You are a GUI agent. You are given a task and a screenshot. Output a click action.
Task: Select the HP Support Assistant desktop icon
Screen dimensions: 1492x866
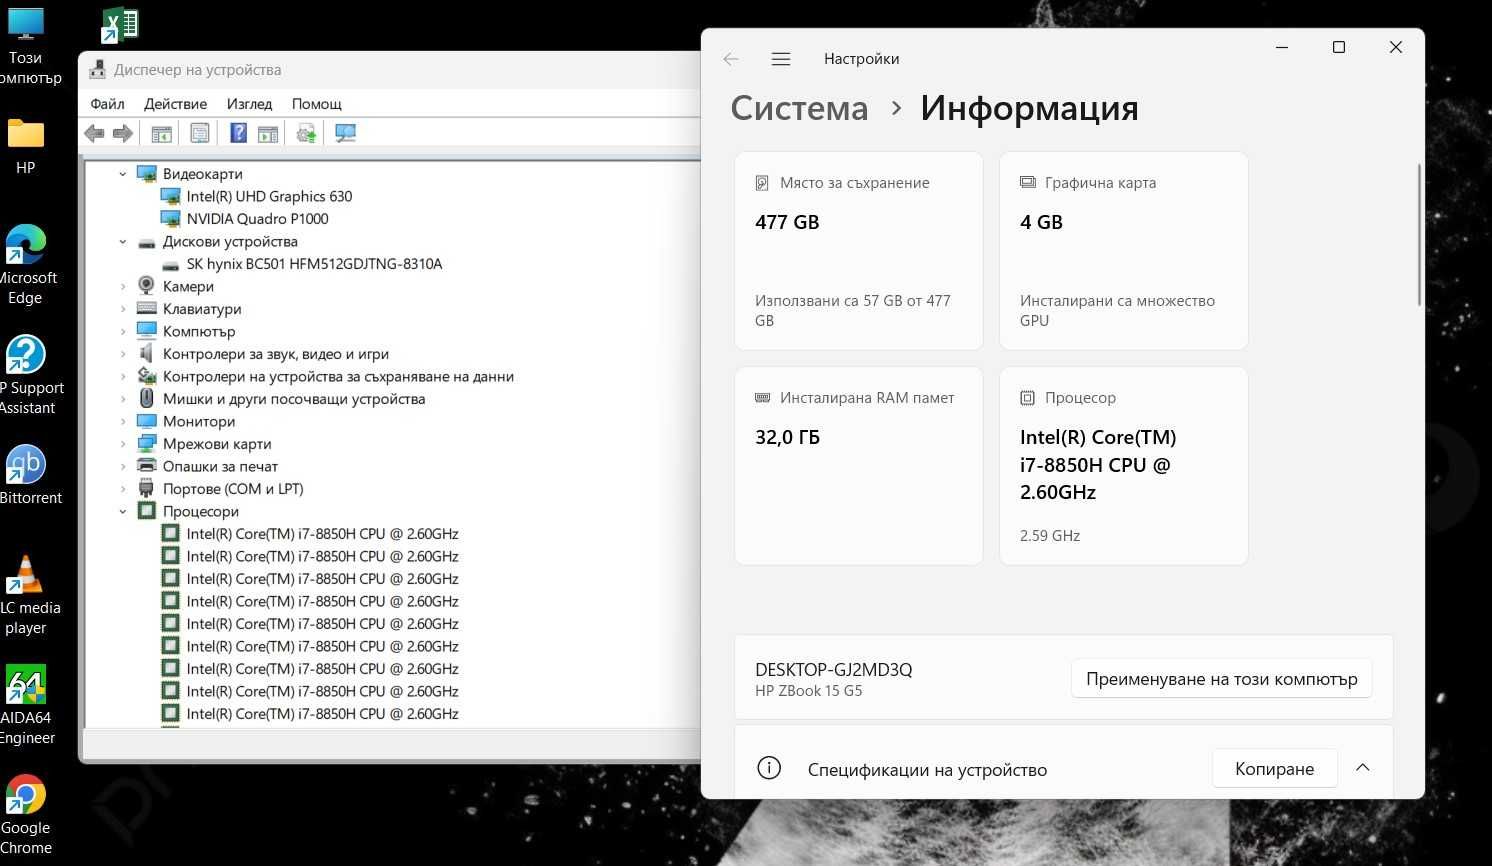click(28, 375)
